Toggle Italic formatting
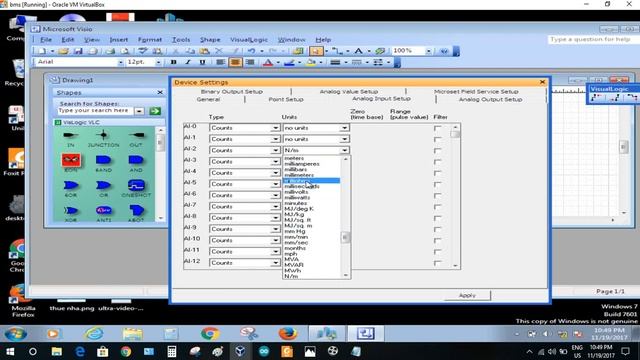 [188, 62]
